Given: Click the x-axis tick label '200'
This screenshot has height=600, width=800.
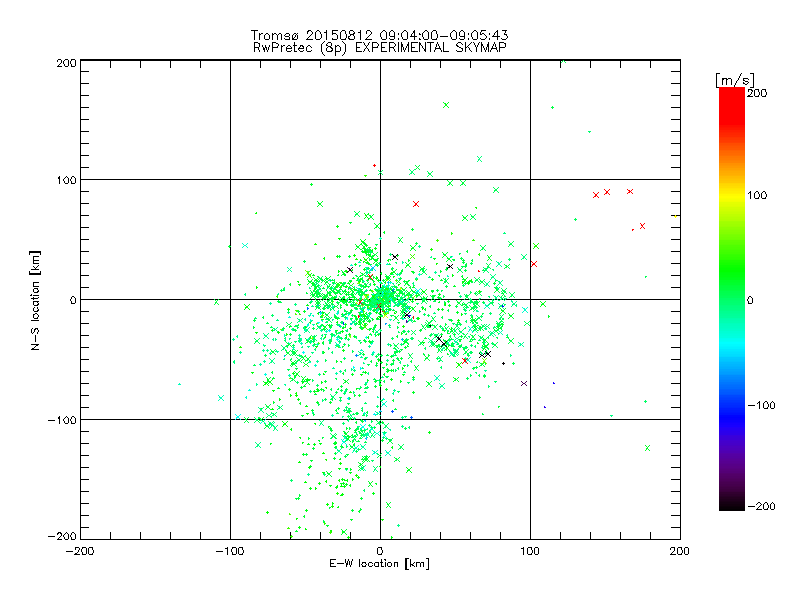Looking at the screenshot, I should [680, 551].
